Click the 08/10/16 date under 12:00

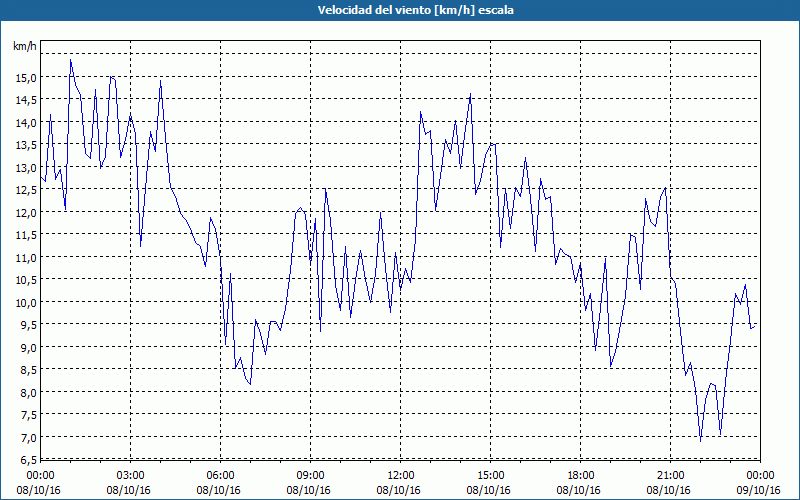(x=398, y=490)
